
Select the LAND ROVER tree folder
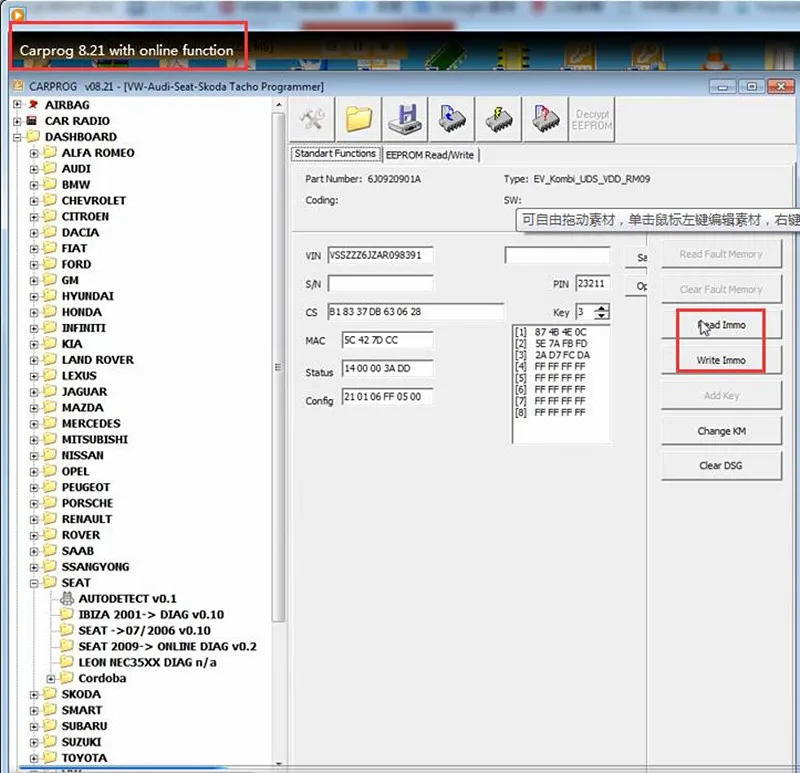(97, 360)
